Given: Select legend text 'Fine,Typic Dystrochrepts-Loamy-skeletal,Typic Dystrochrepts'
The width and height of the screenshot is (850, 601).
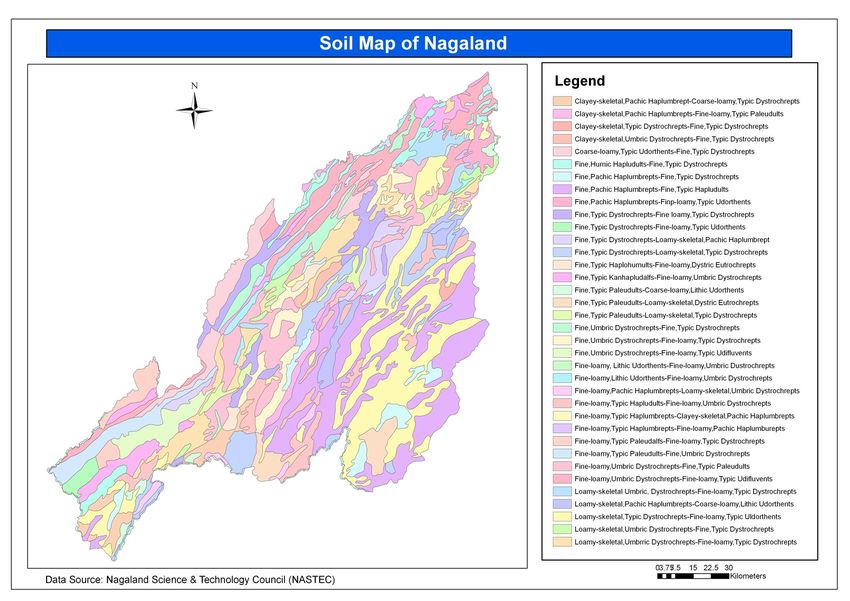Looking at the screenshot, I should [x=671, y=252].
